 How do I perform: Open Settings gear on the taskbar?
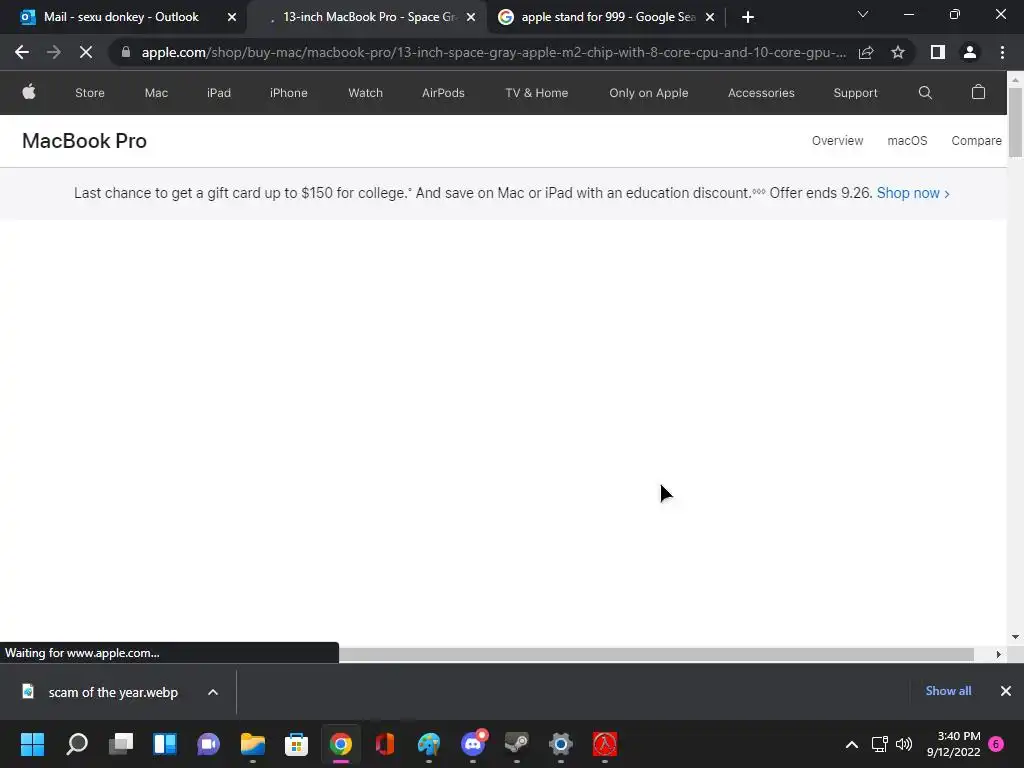pyautogui.click(x=560, y=744)
